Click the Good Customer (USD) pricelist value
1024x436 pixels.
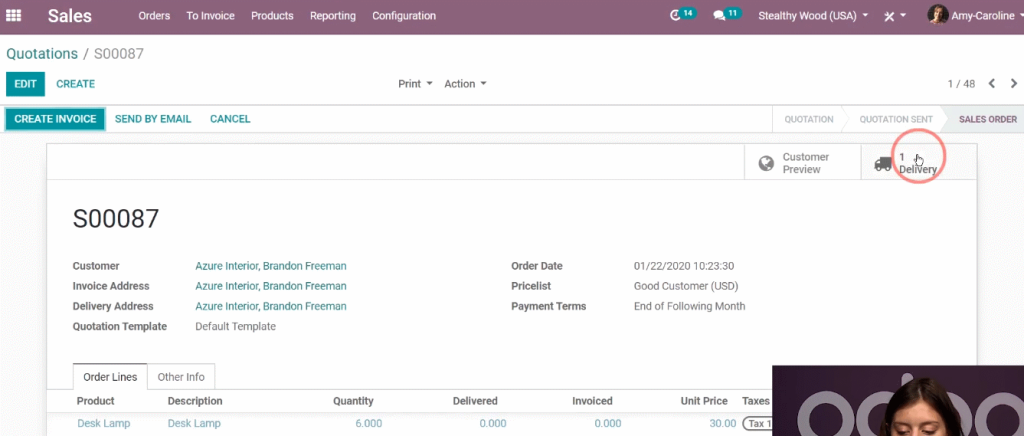click(686, 286)
